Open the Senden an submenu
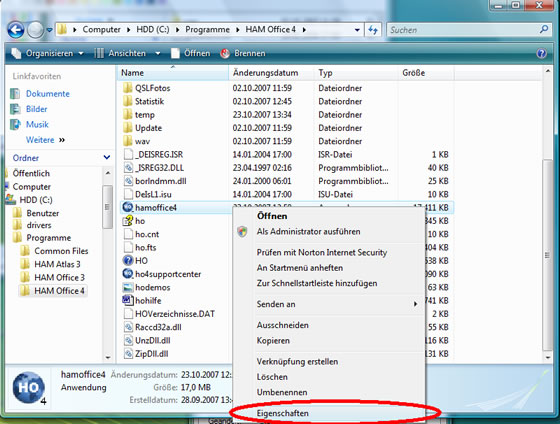The height and width of the screenshot is (424, 560). 329,304
